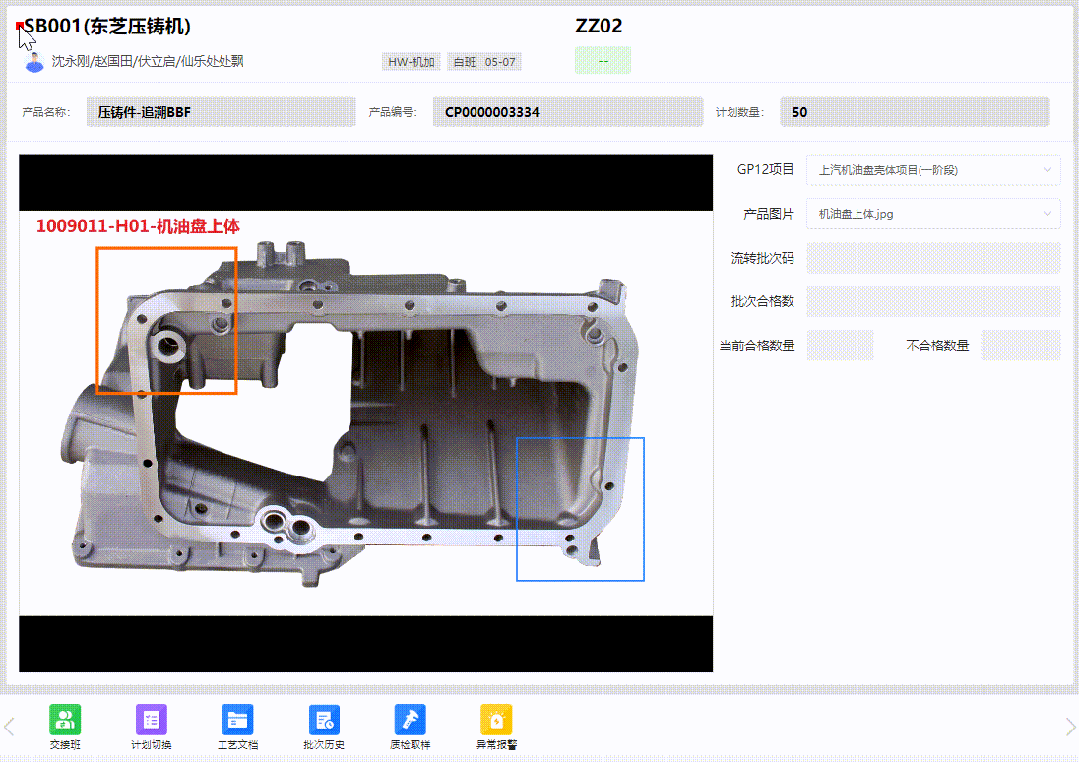Click the HW-机加 tag

[411, 62]
